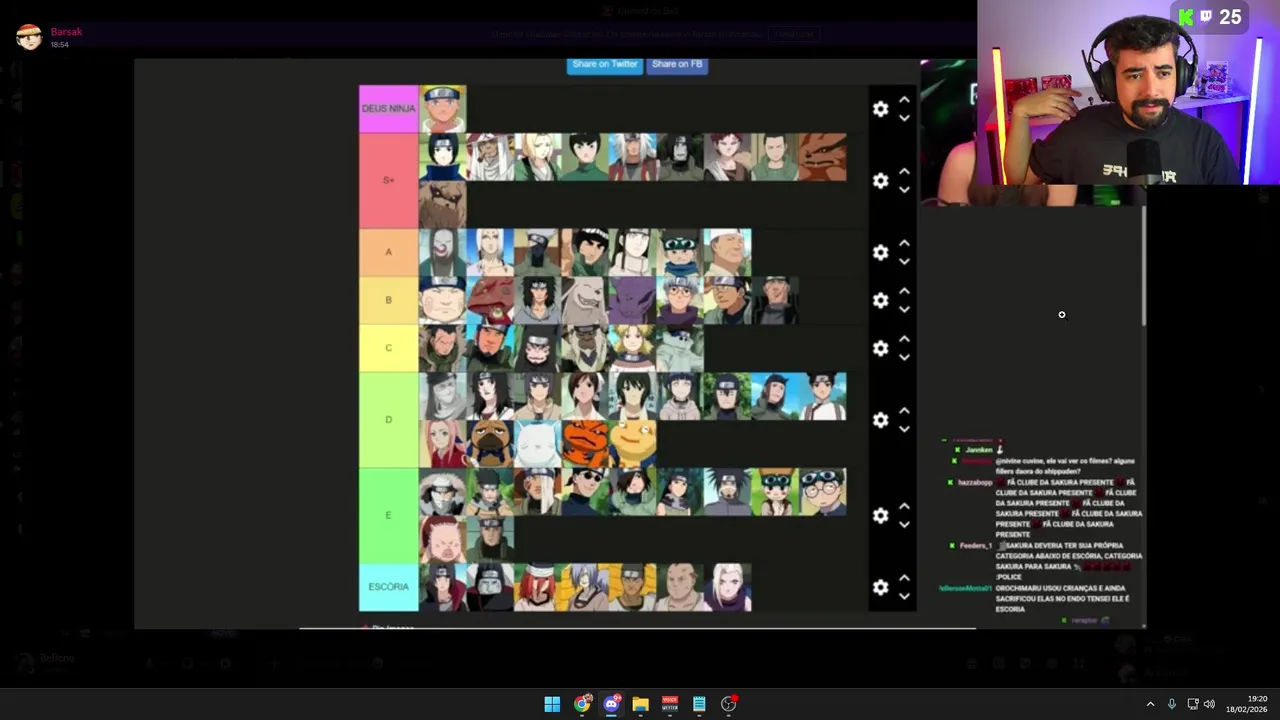Viewport: 1280px width, 720px height.
Task: Pick the blond ninja thumbnail in DEUS NINJA row
Action: pos(443,109)
